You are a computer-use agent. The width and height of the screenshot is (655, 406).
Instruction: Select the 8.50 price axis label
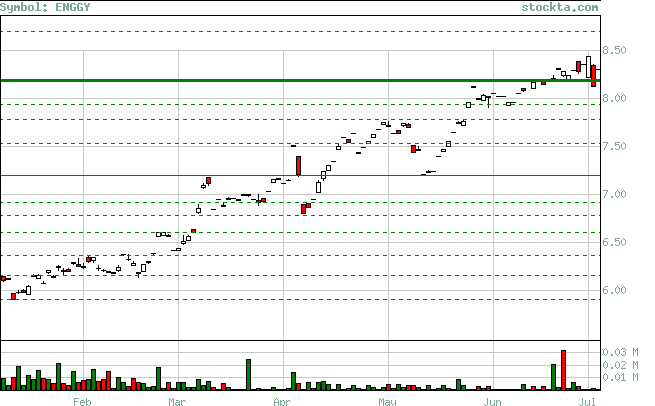click(614, 50)
